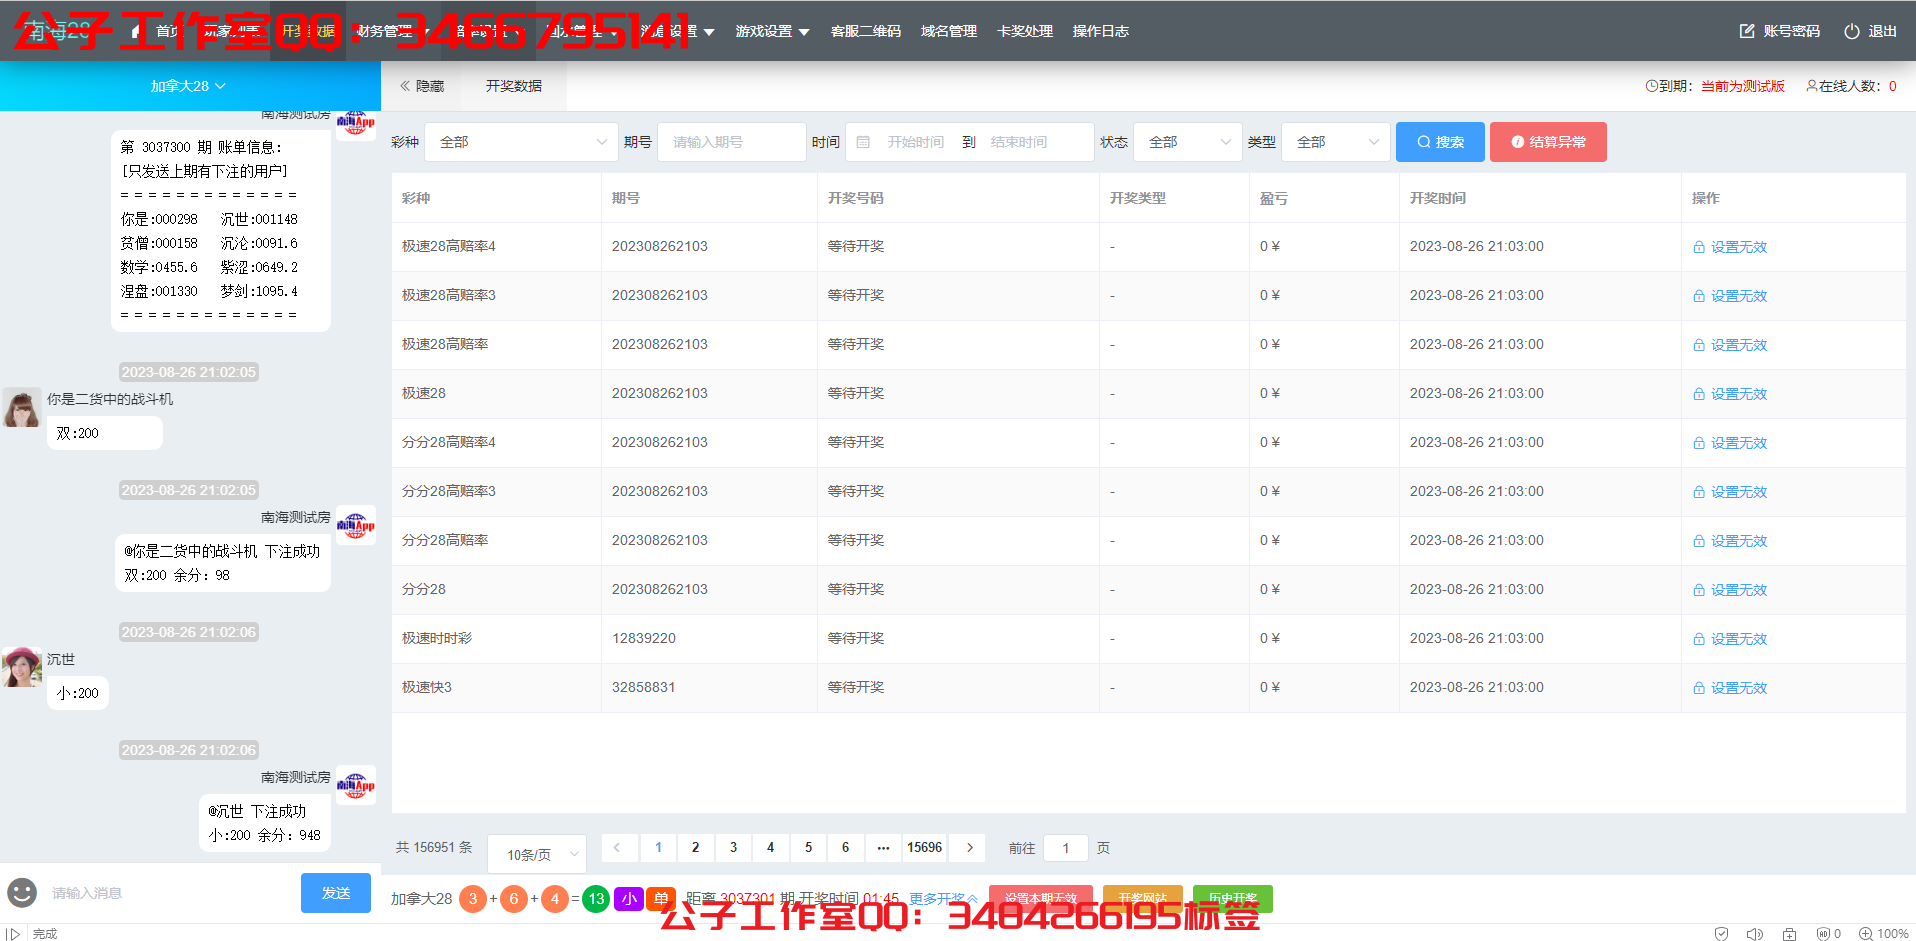The height and width of the screenshot is (941, 1916).
Task: Open the 加拿大28 room dropdown
Action: pyautogui.click(x=189, y=86)
